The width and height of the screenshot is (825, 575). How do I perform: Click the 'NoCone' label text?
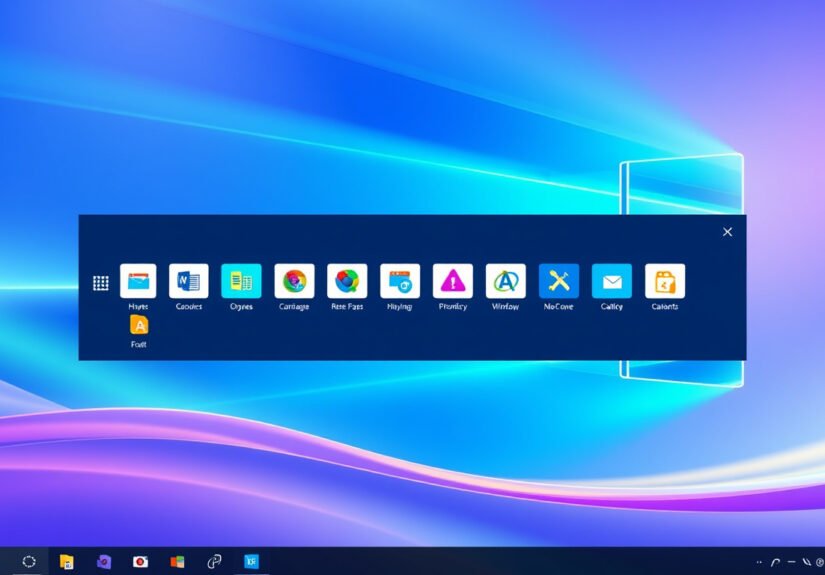click(559, 306)
